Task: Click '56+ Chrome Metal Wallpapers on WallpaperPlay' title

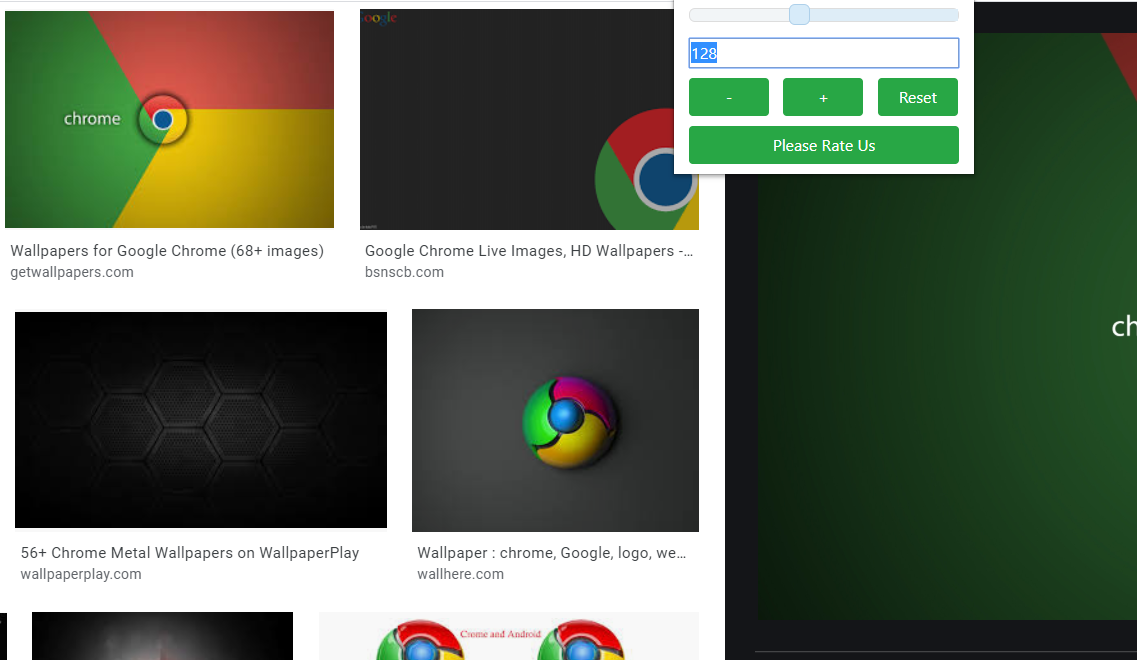Action: tap(190, 553)
